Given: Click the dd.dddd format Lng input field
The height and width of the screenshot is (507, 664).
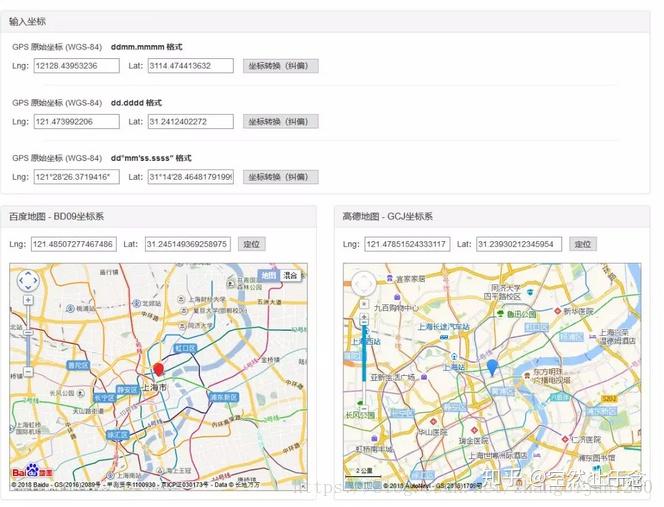Looking at the screenshot, I should pyautogui.click(x=77, y=122).
